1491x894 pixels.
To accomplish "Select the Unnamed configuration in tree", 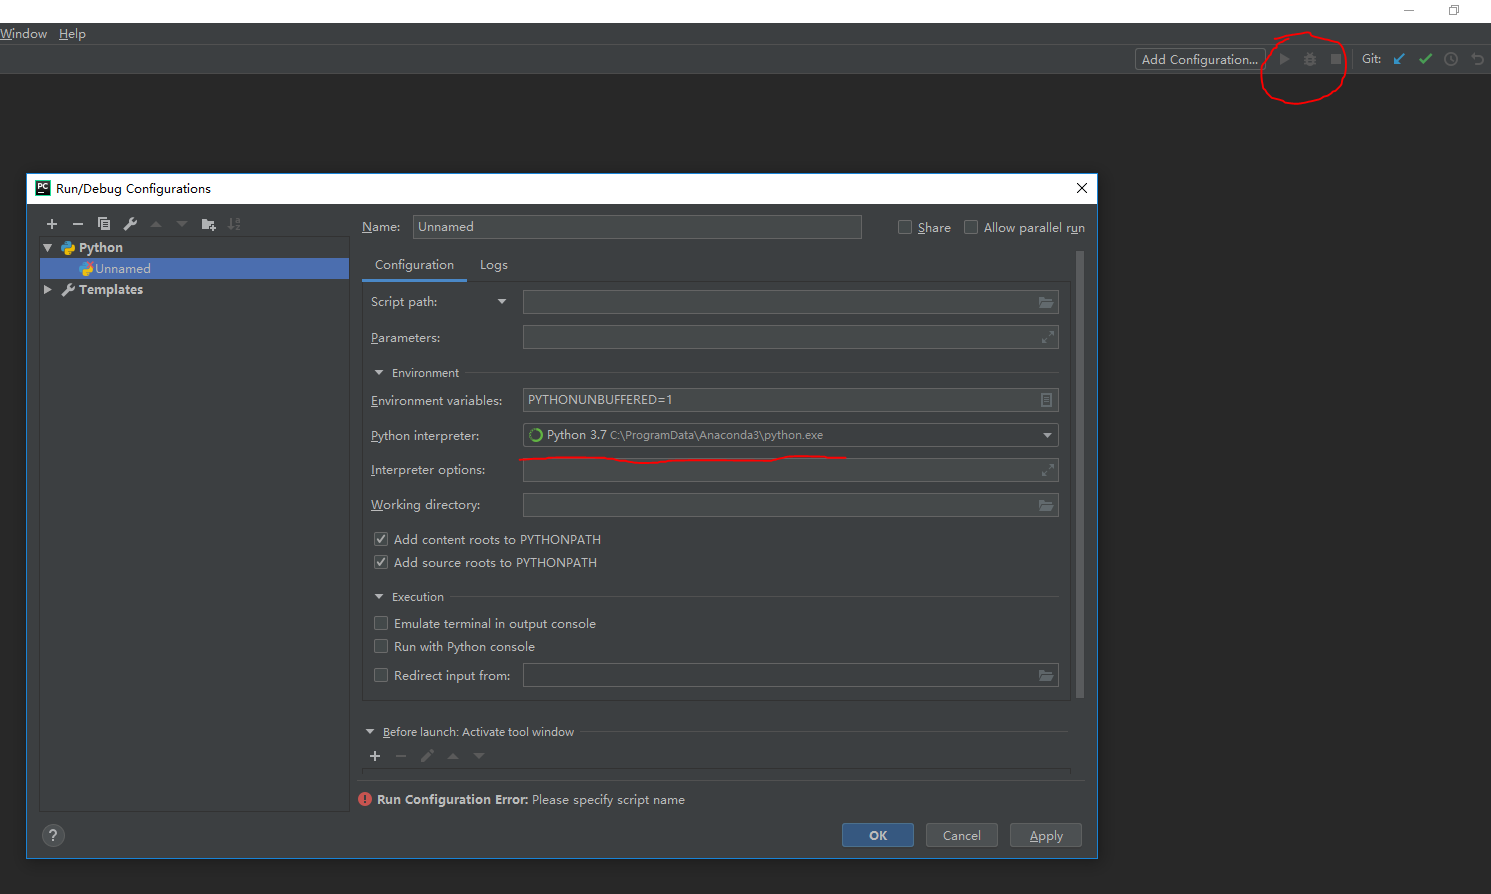I will click(194, 268).
